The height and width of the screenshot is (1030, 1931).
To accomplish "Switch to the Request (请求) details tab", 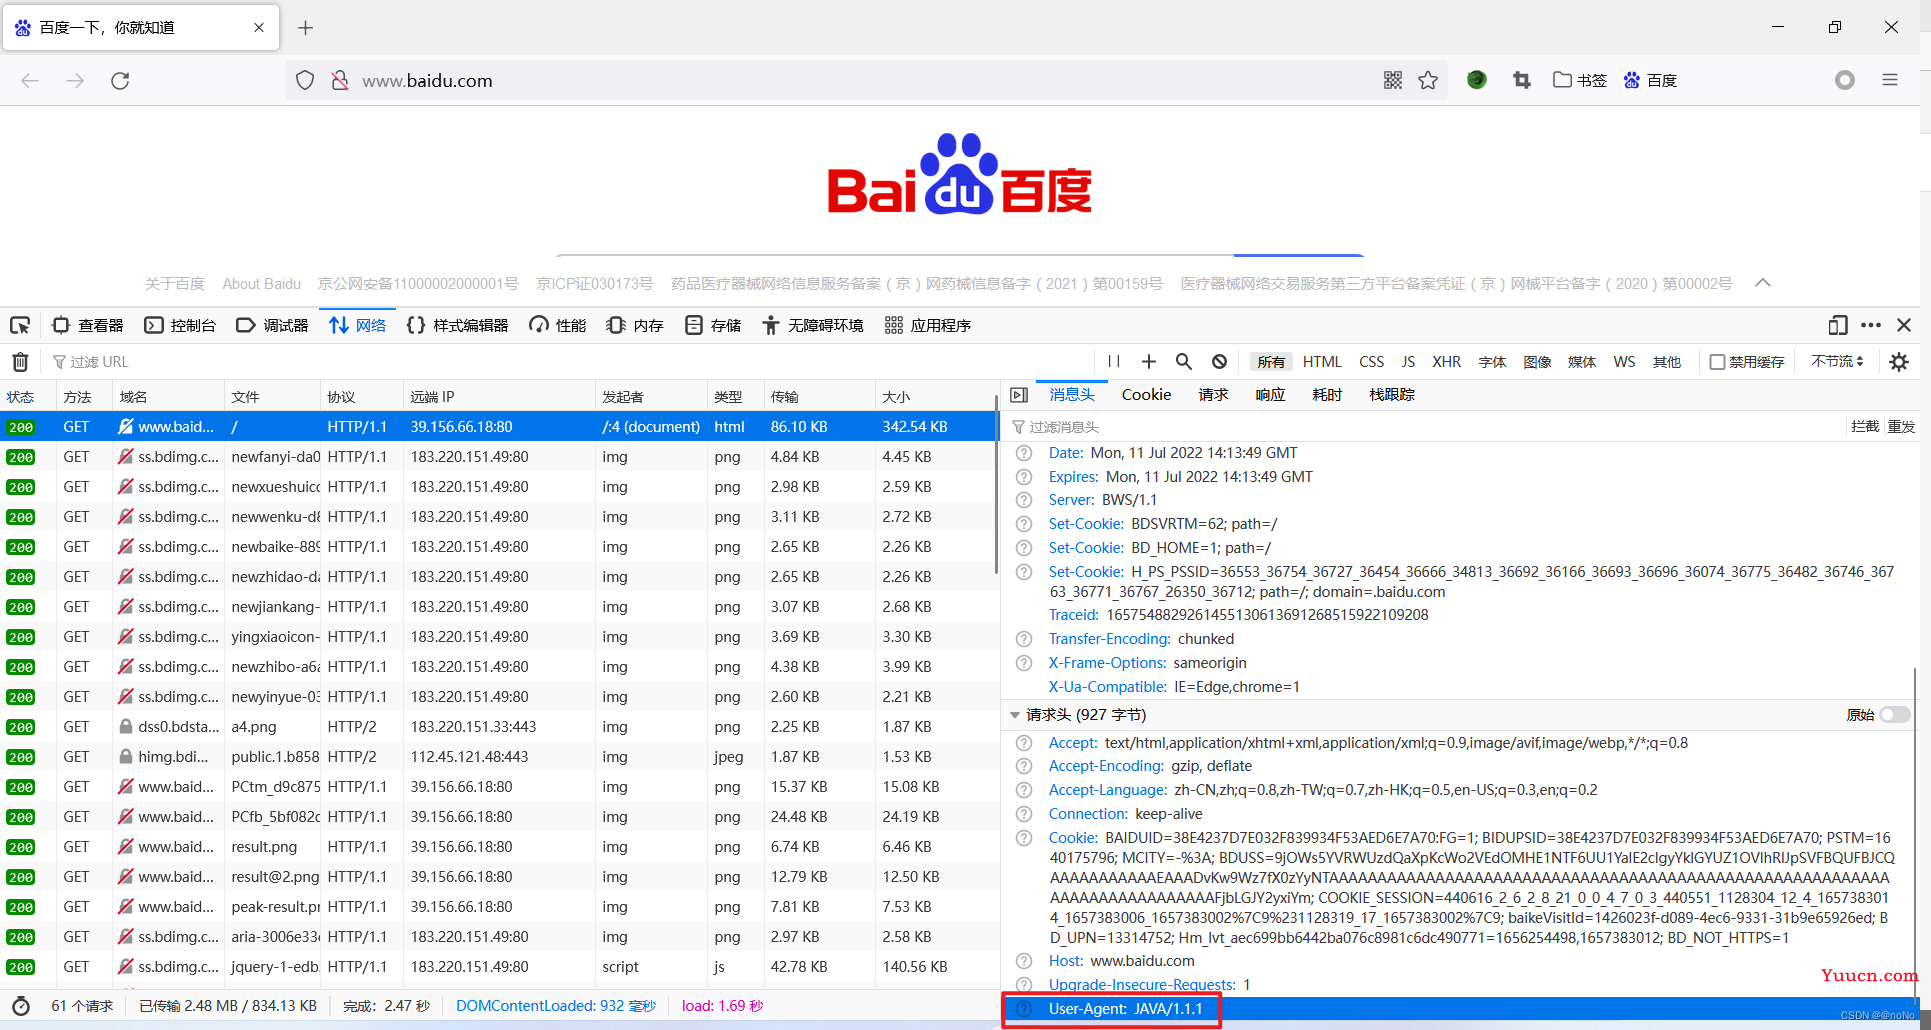I will coord(1213,395).
